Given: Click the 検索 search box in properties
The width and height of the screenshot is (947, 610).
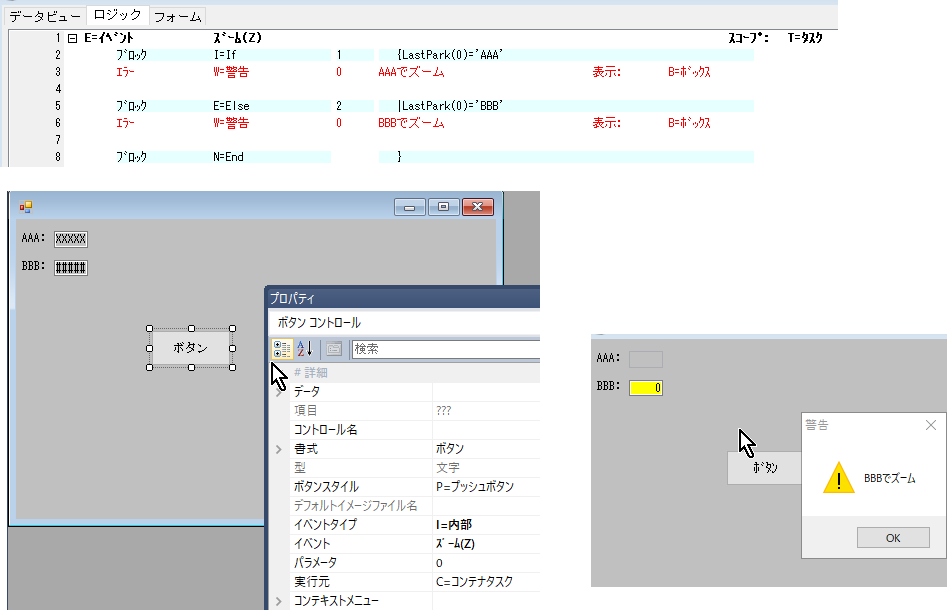Looking at the screenshot, I should click(x=445, y=349).
